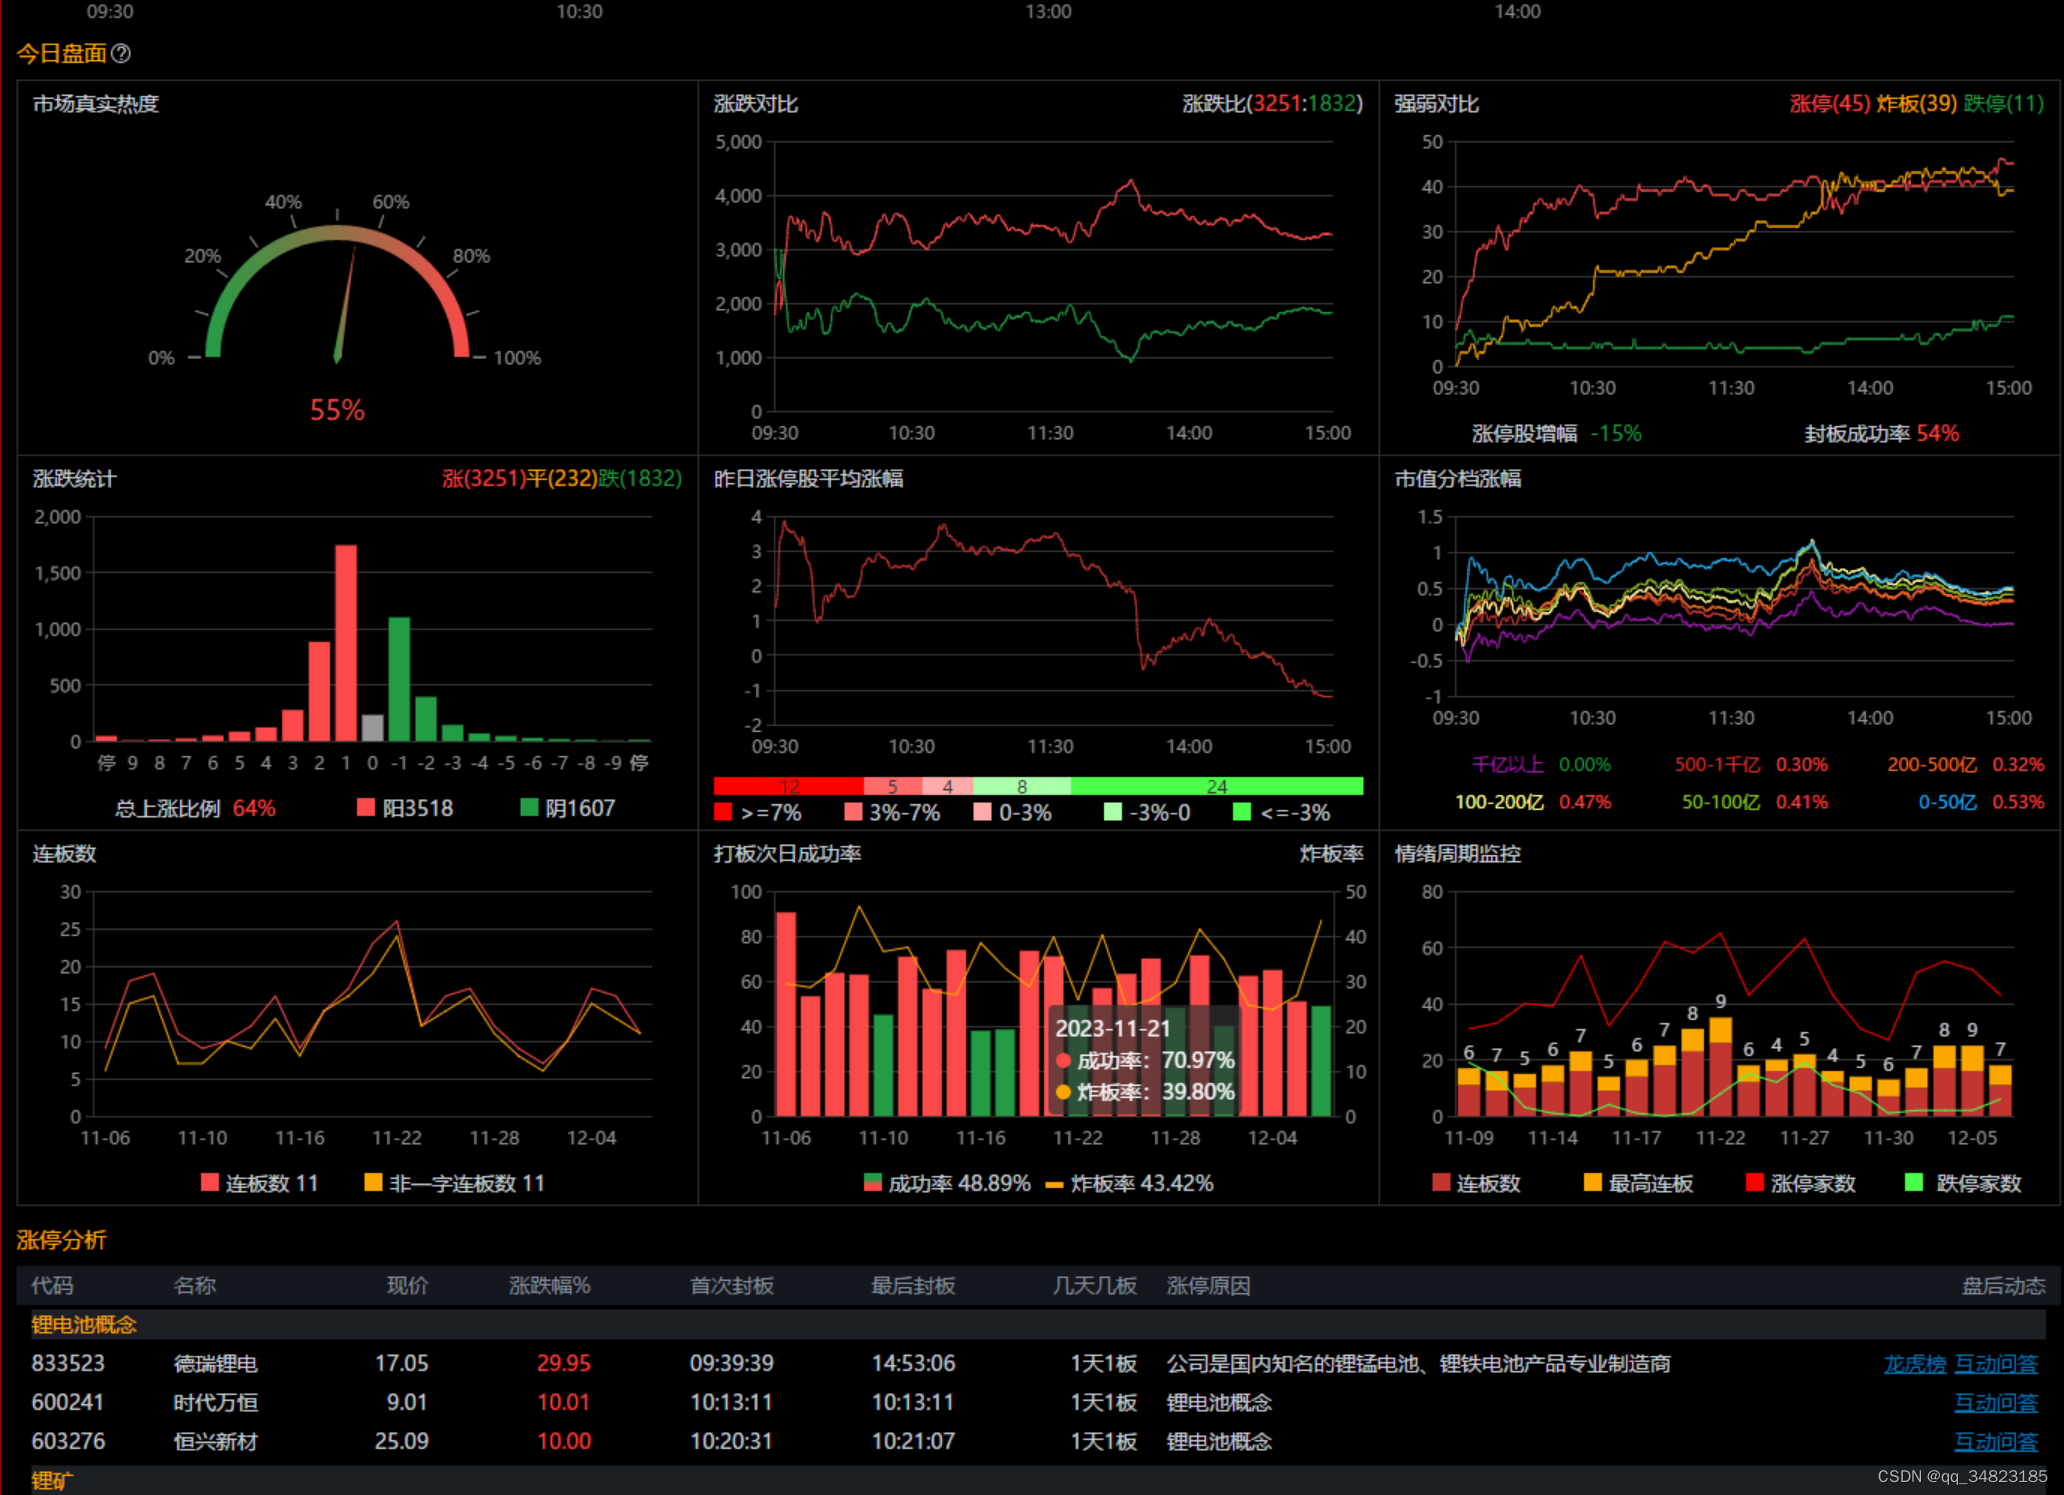Click 涨停(45) label in 强弱对比

[x=1829, y=104]
